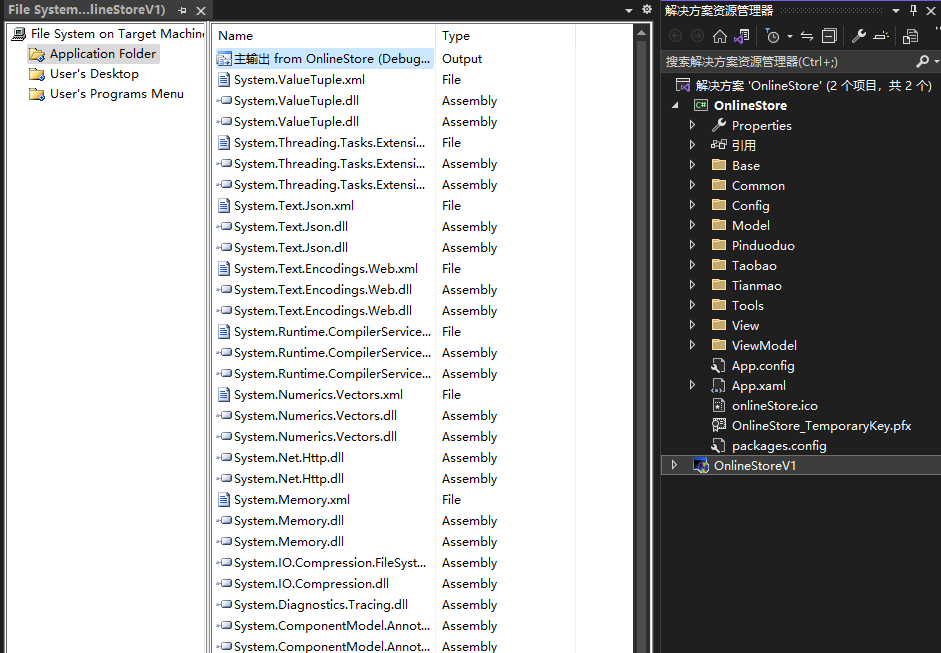Expand the OnlineStoreV1 project node
Image resolution: width=941 pixels, height=653 pixels.
[675, 466]
